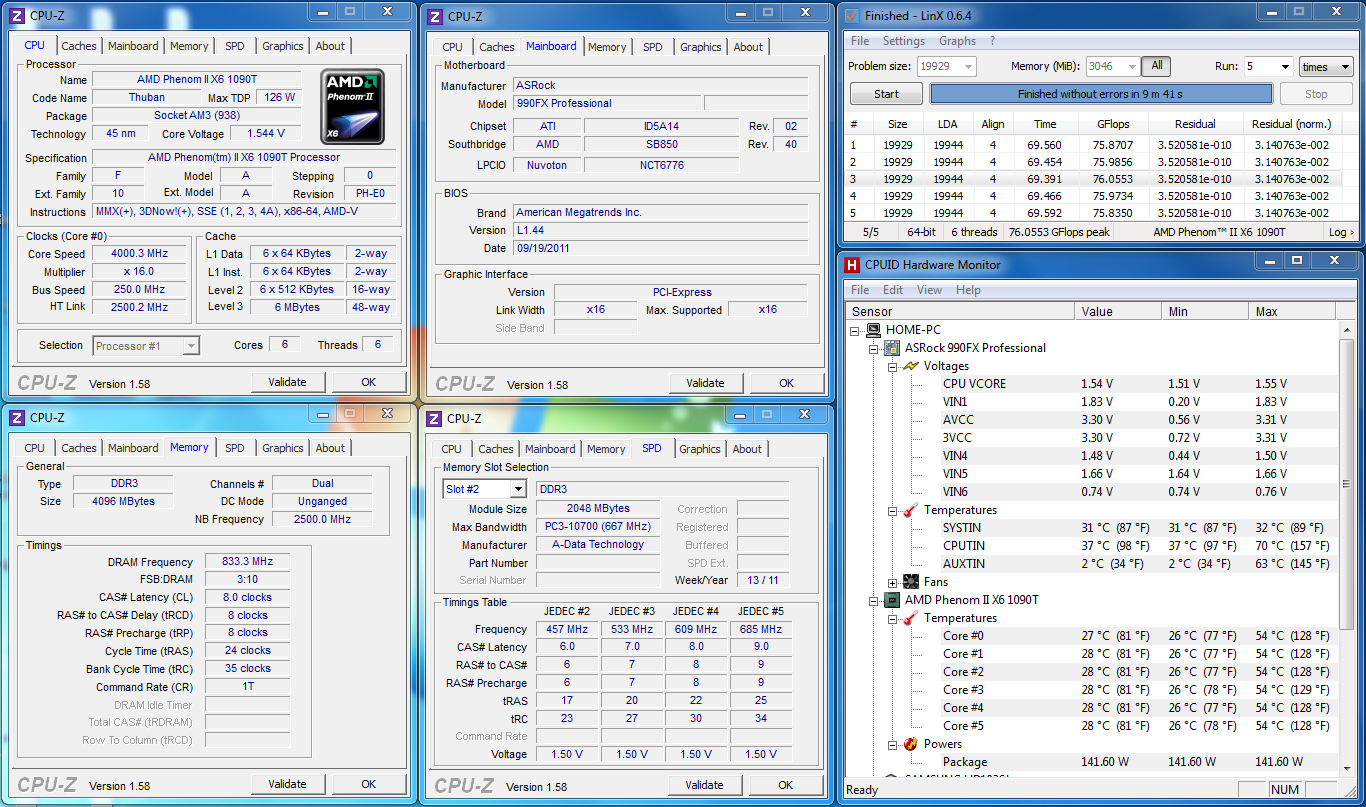This screenshot has width=1366, height=807.
Task: Collapse the Powers node
Action: (892, 744)
